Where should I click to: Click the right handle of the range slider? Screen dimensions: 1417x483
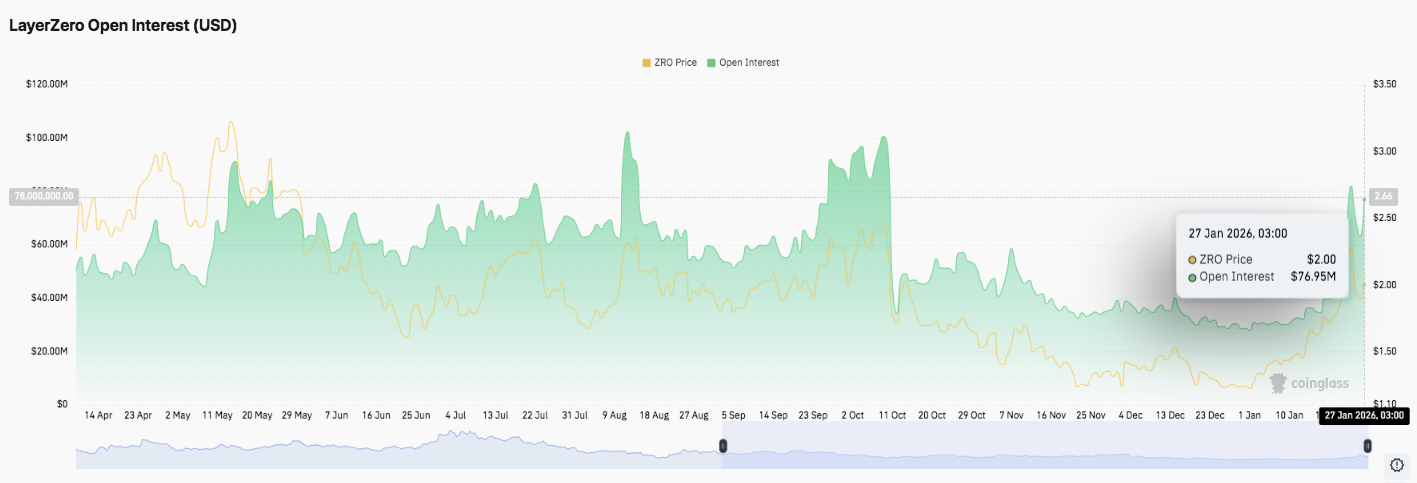tap(1366, 445)
